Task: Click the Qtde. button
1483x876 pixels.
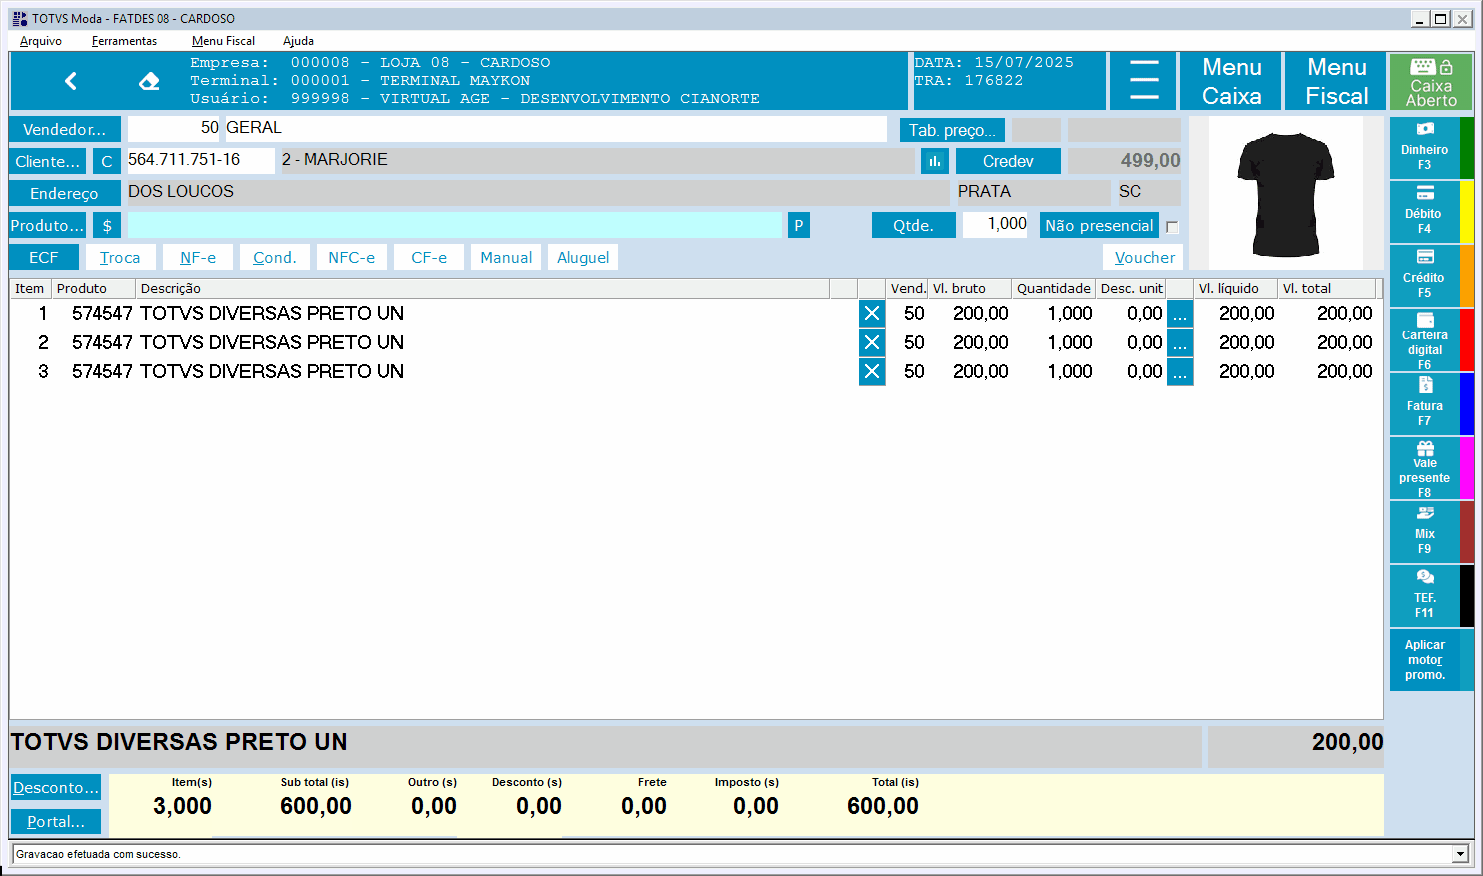Action: pyautogui.click(x=913, y=225)
